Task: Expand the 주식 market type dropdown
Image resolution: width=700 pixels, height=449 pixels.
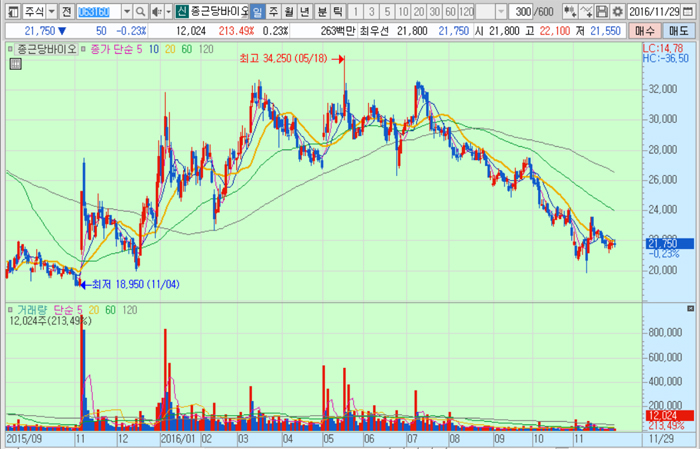Action: point(50,11)
